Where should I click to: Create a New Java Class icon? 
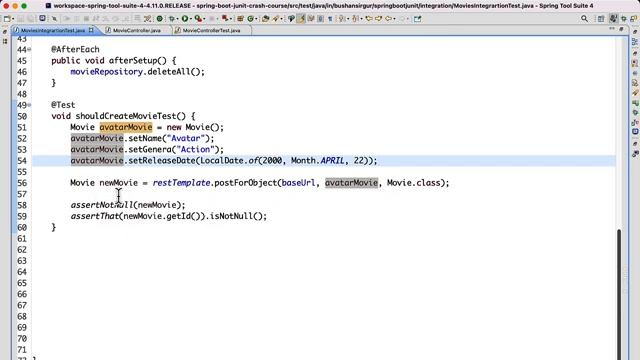coord(250,19)
